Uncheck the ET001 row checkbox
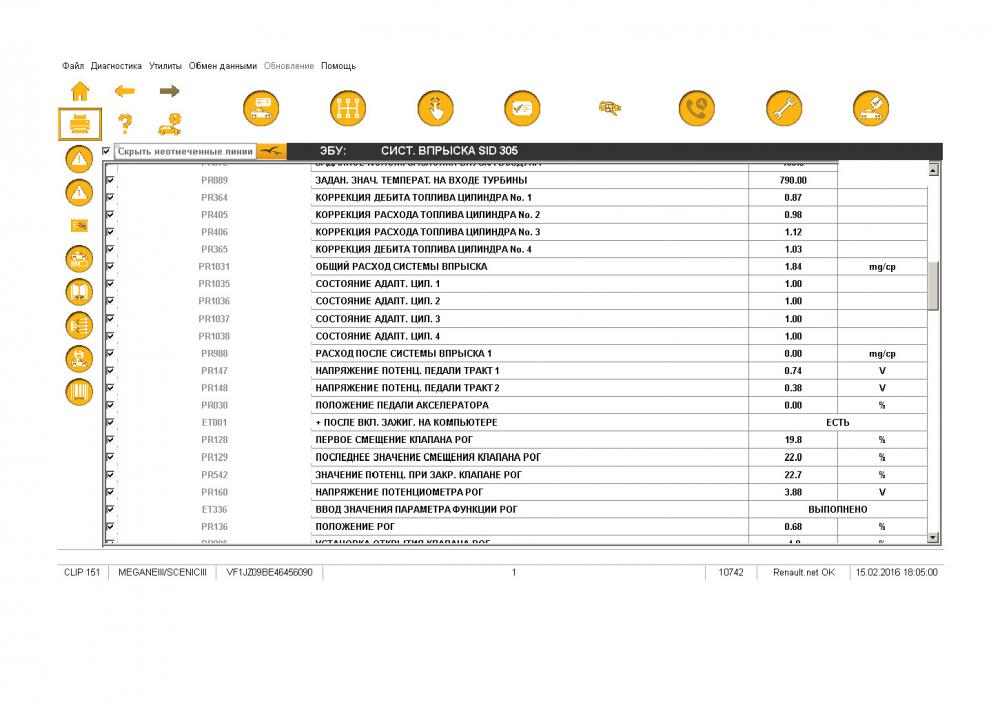Screen dimensions: 1000x708 pos(110,422)
